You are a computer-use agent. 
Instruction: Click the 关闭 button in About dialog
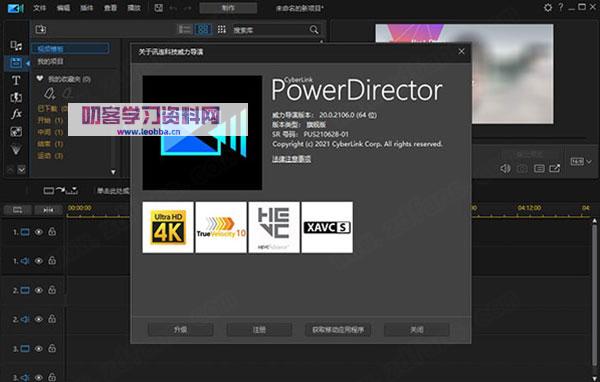[417, 330]
